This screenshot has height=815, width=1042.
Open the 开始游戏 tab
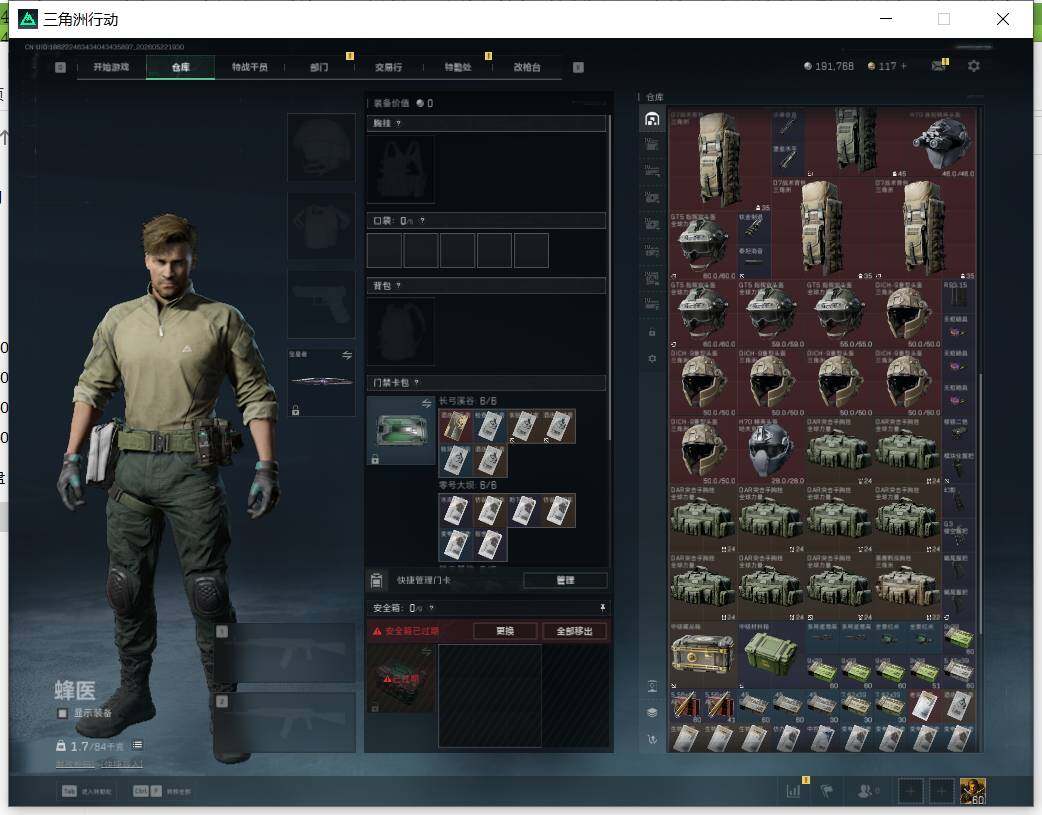pos(111,67)
